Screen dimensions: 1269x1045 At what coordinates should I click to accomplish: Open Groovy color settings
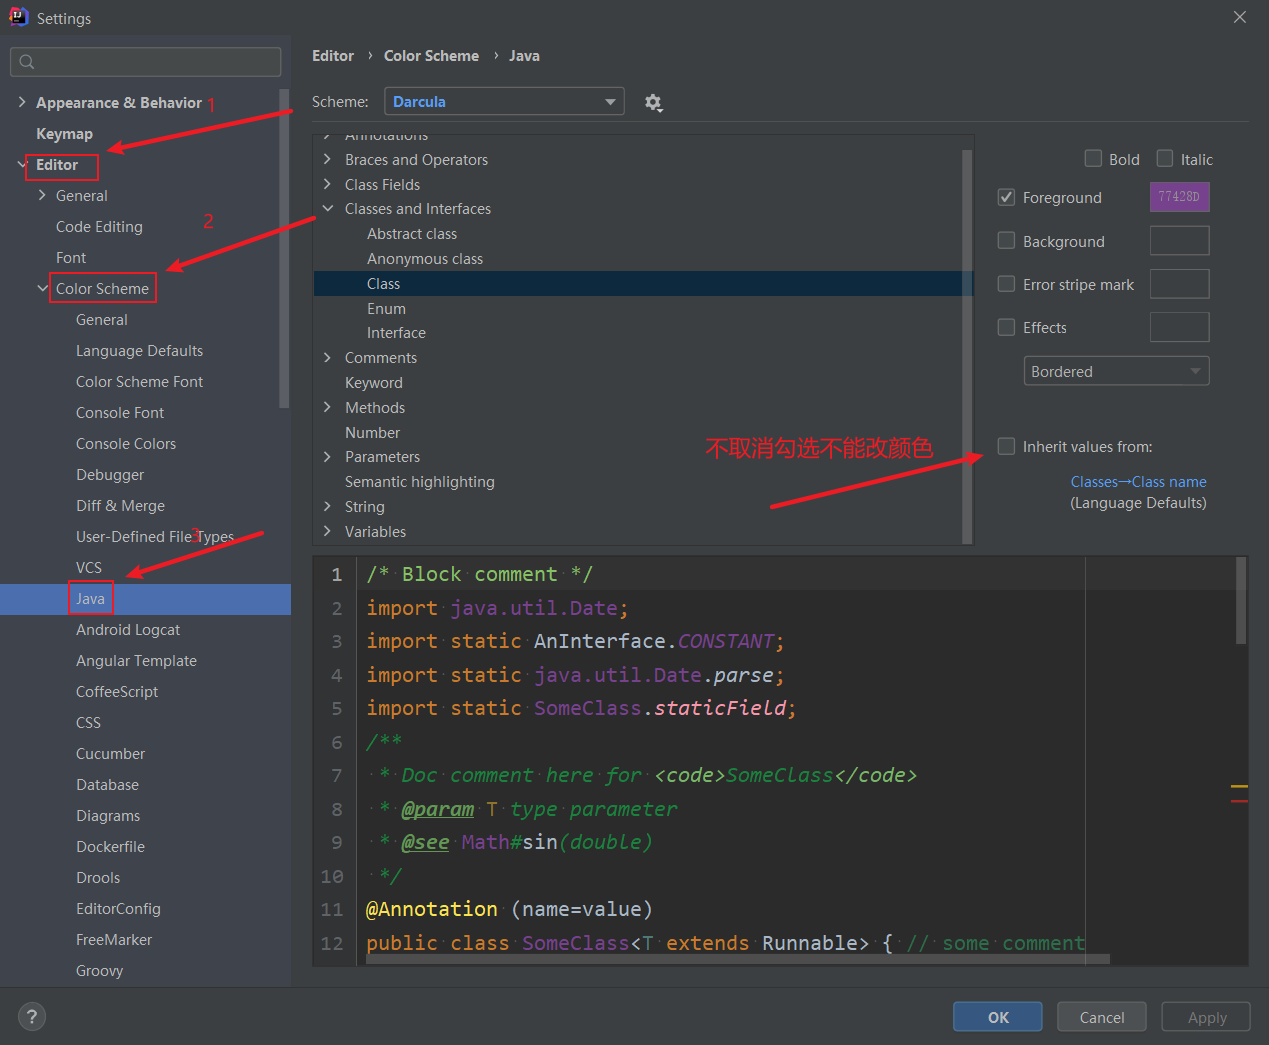pyautogui.click(x=99, y=970)
